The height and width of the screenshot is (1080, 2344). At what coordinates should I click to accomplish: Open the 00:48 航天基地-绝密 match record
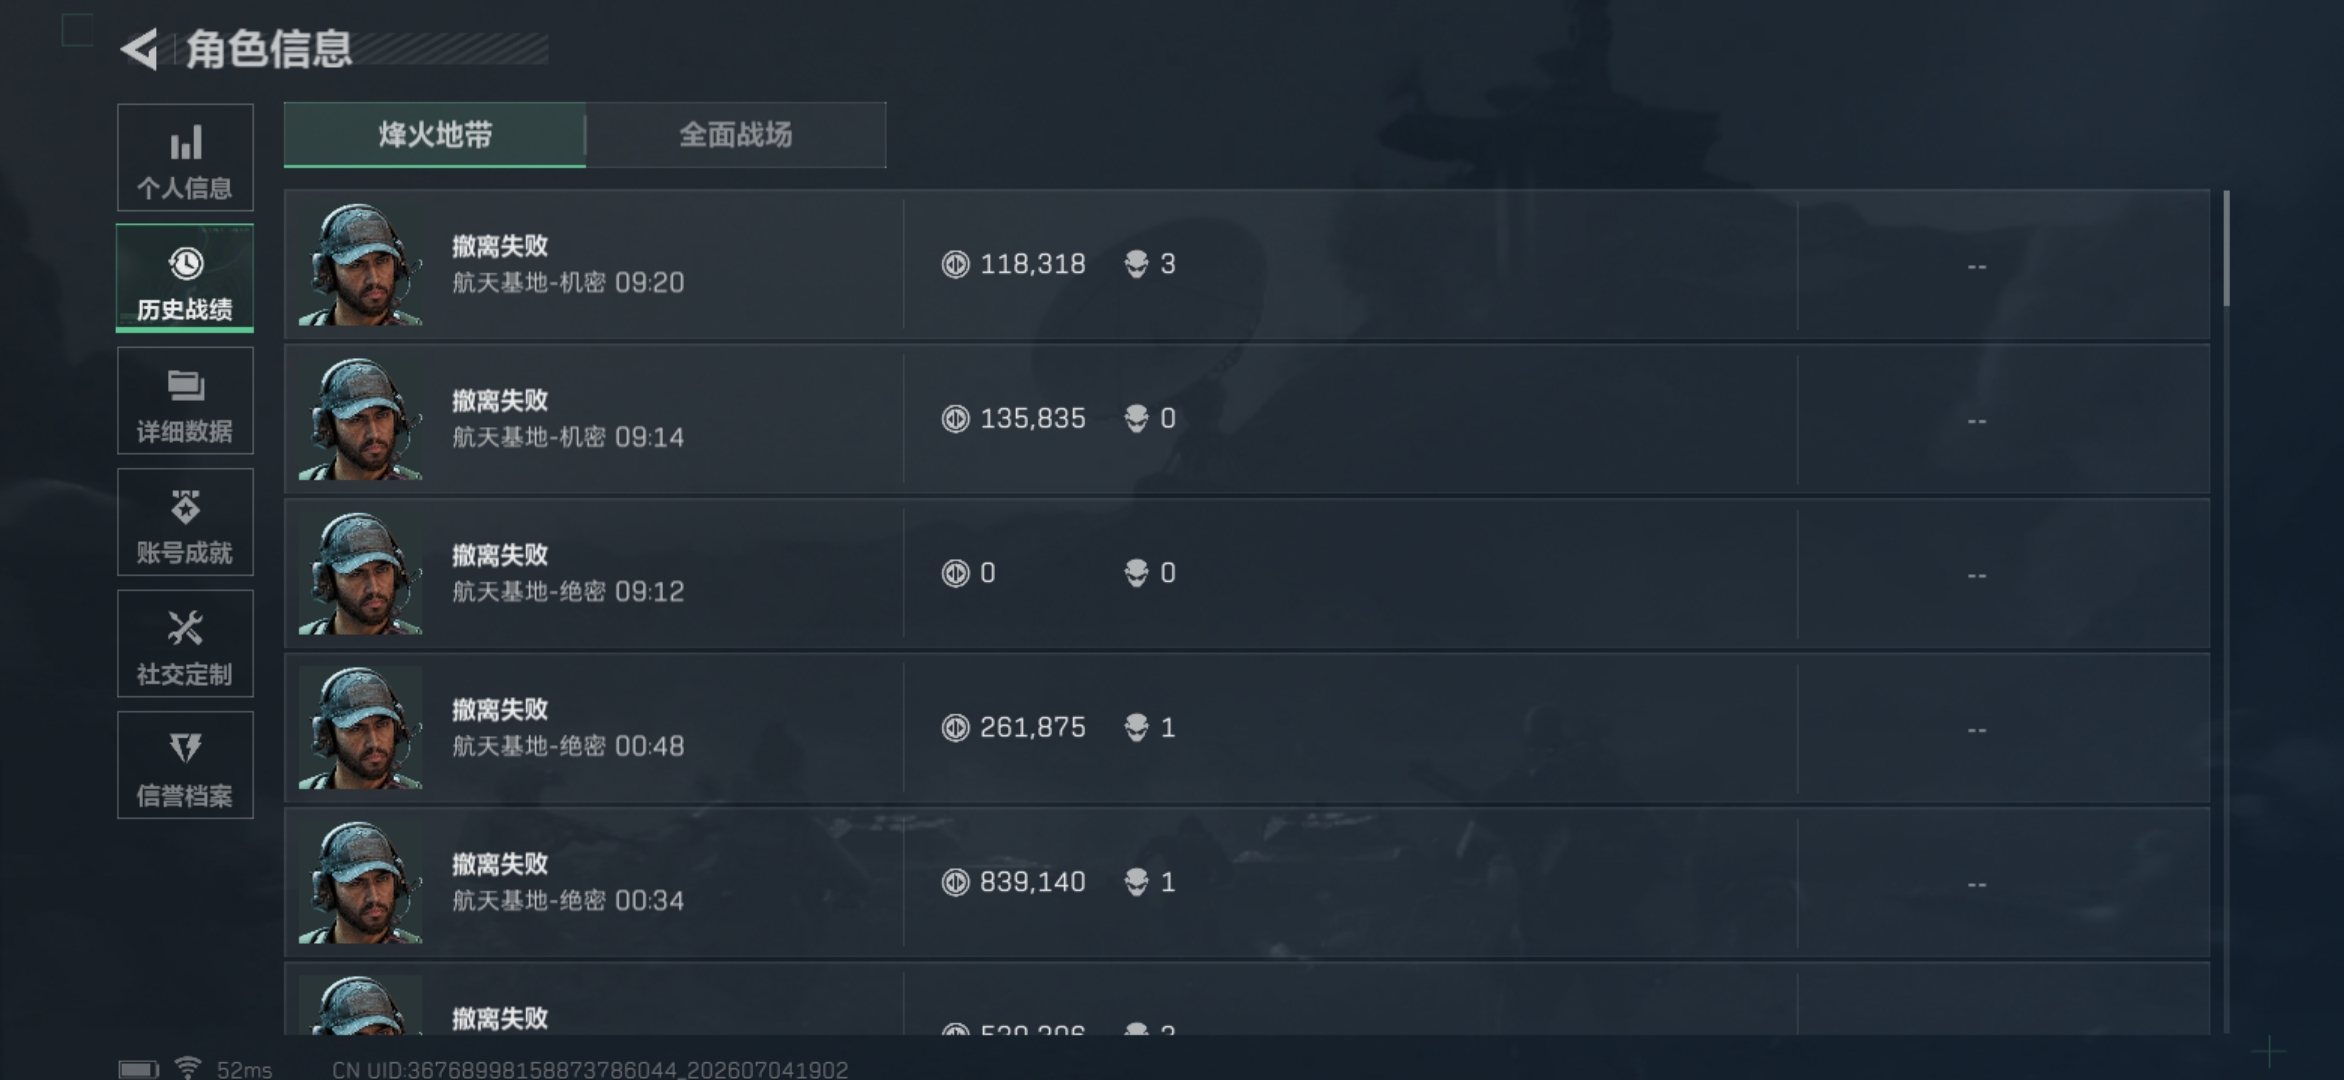(x=1247, y=728)
